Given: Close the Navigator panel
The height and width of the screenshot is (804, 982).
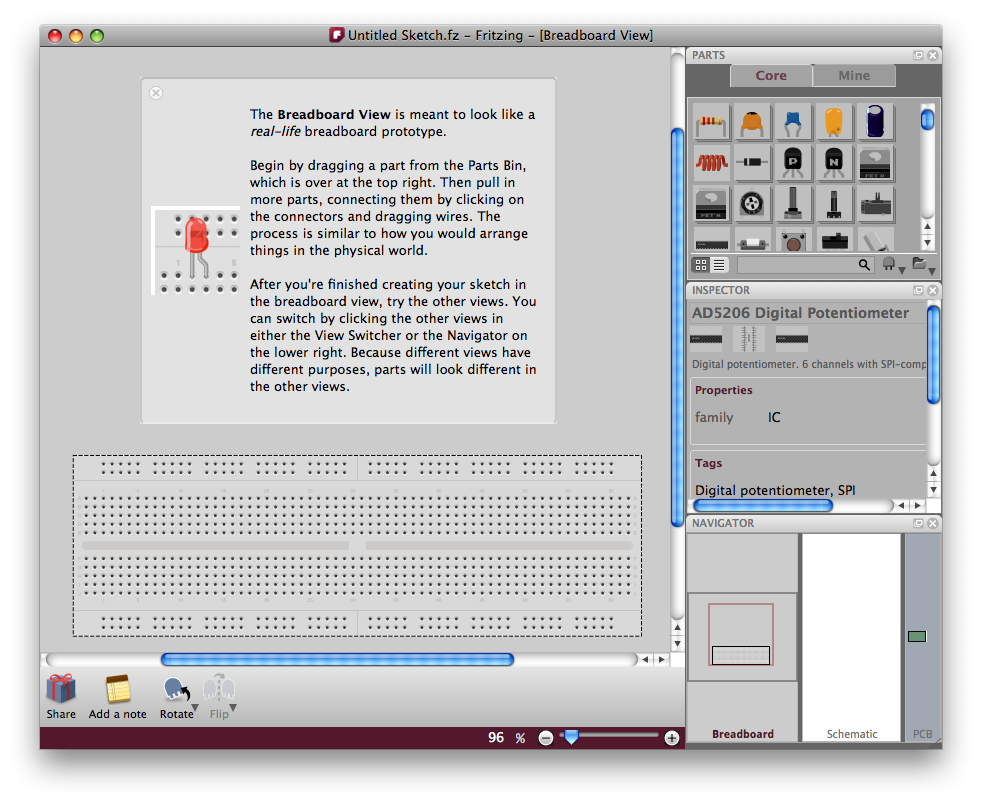Looking at the screenshot, I should click(933, 523).
